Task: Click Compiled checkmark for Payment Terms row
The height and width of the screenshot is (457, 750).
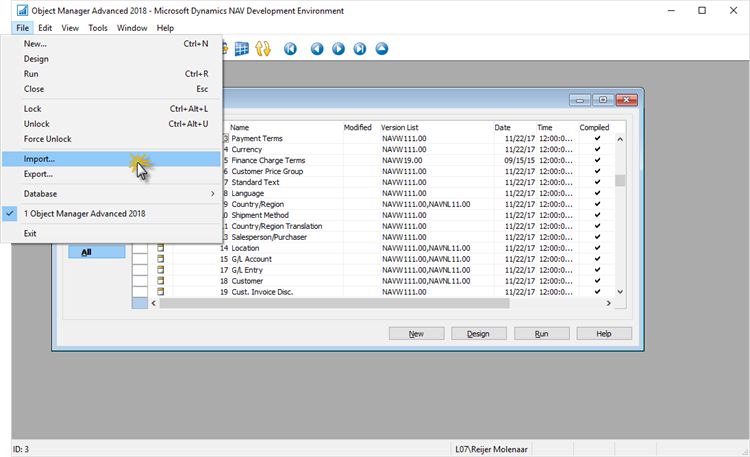Action: pyautogui.click(x=597, y=138)
